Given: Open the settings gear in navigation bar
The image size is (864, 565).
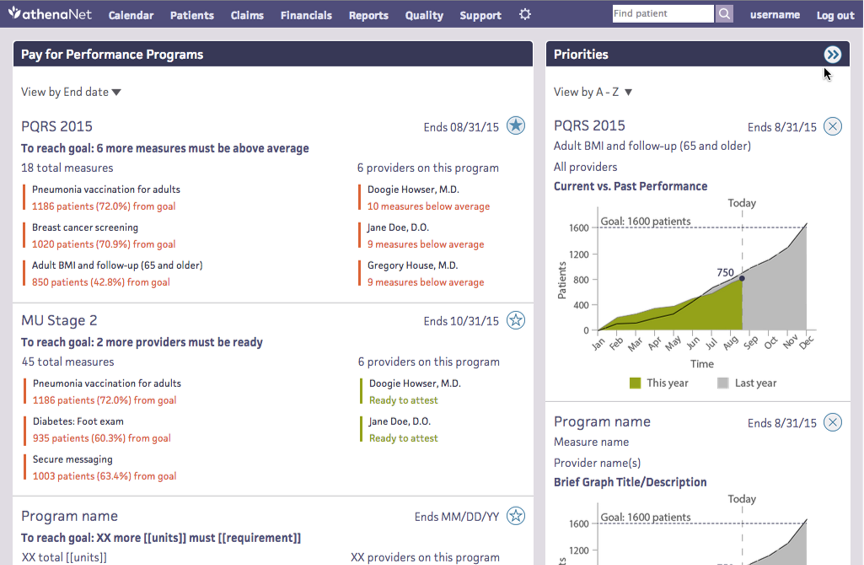Looking at the screenshot, I should [525, 15].
